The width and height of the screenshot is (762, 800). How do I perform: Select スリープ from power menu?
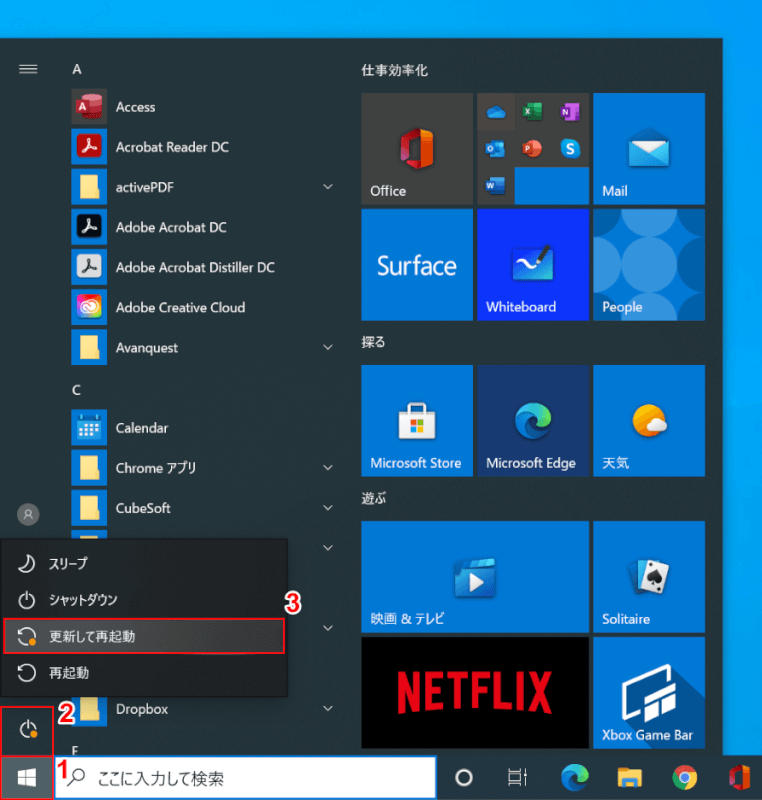[x=144, y=563]
